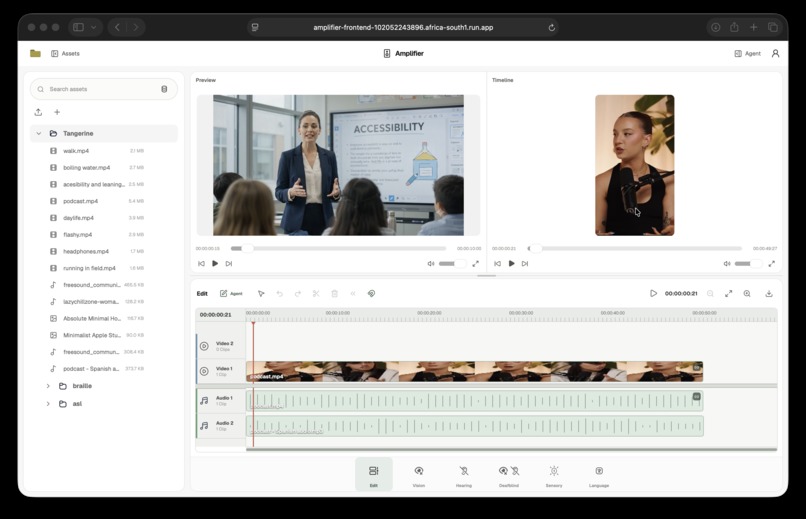Select the Audio 1 waveform clip
Image resolution: width=806 pixels, height=519 pixels.
point(474,401)
